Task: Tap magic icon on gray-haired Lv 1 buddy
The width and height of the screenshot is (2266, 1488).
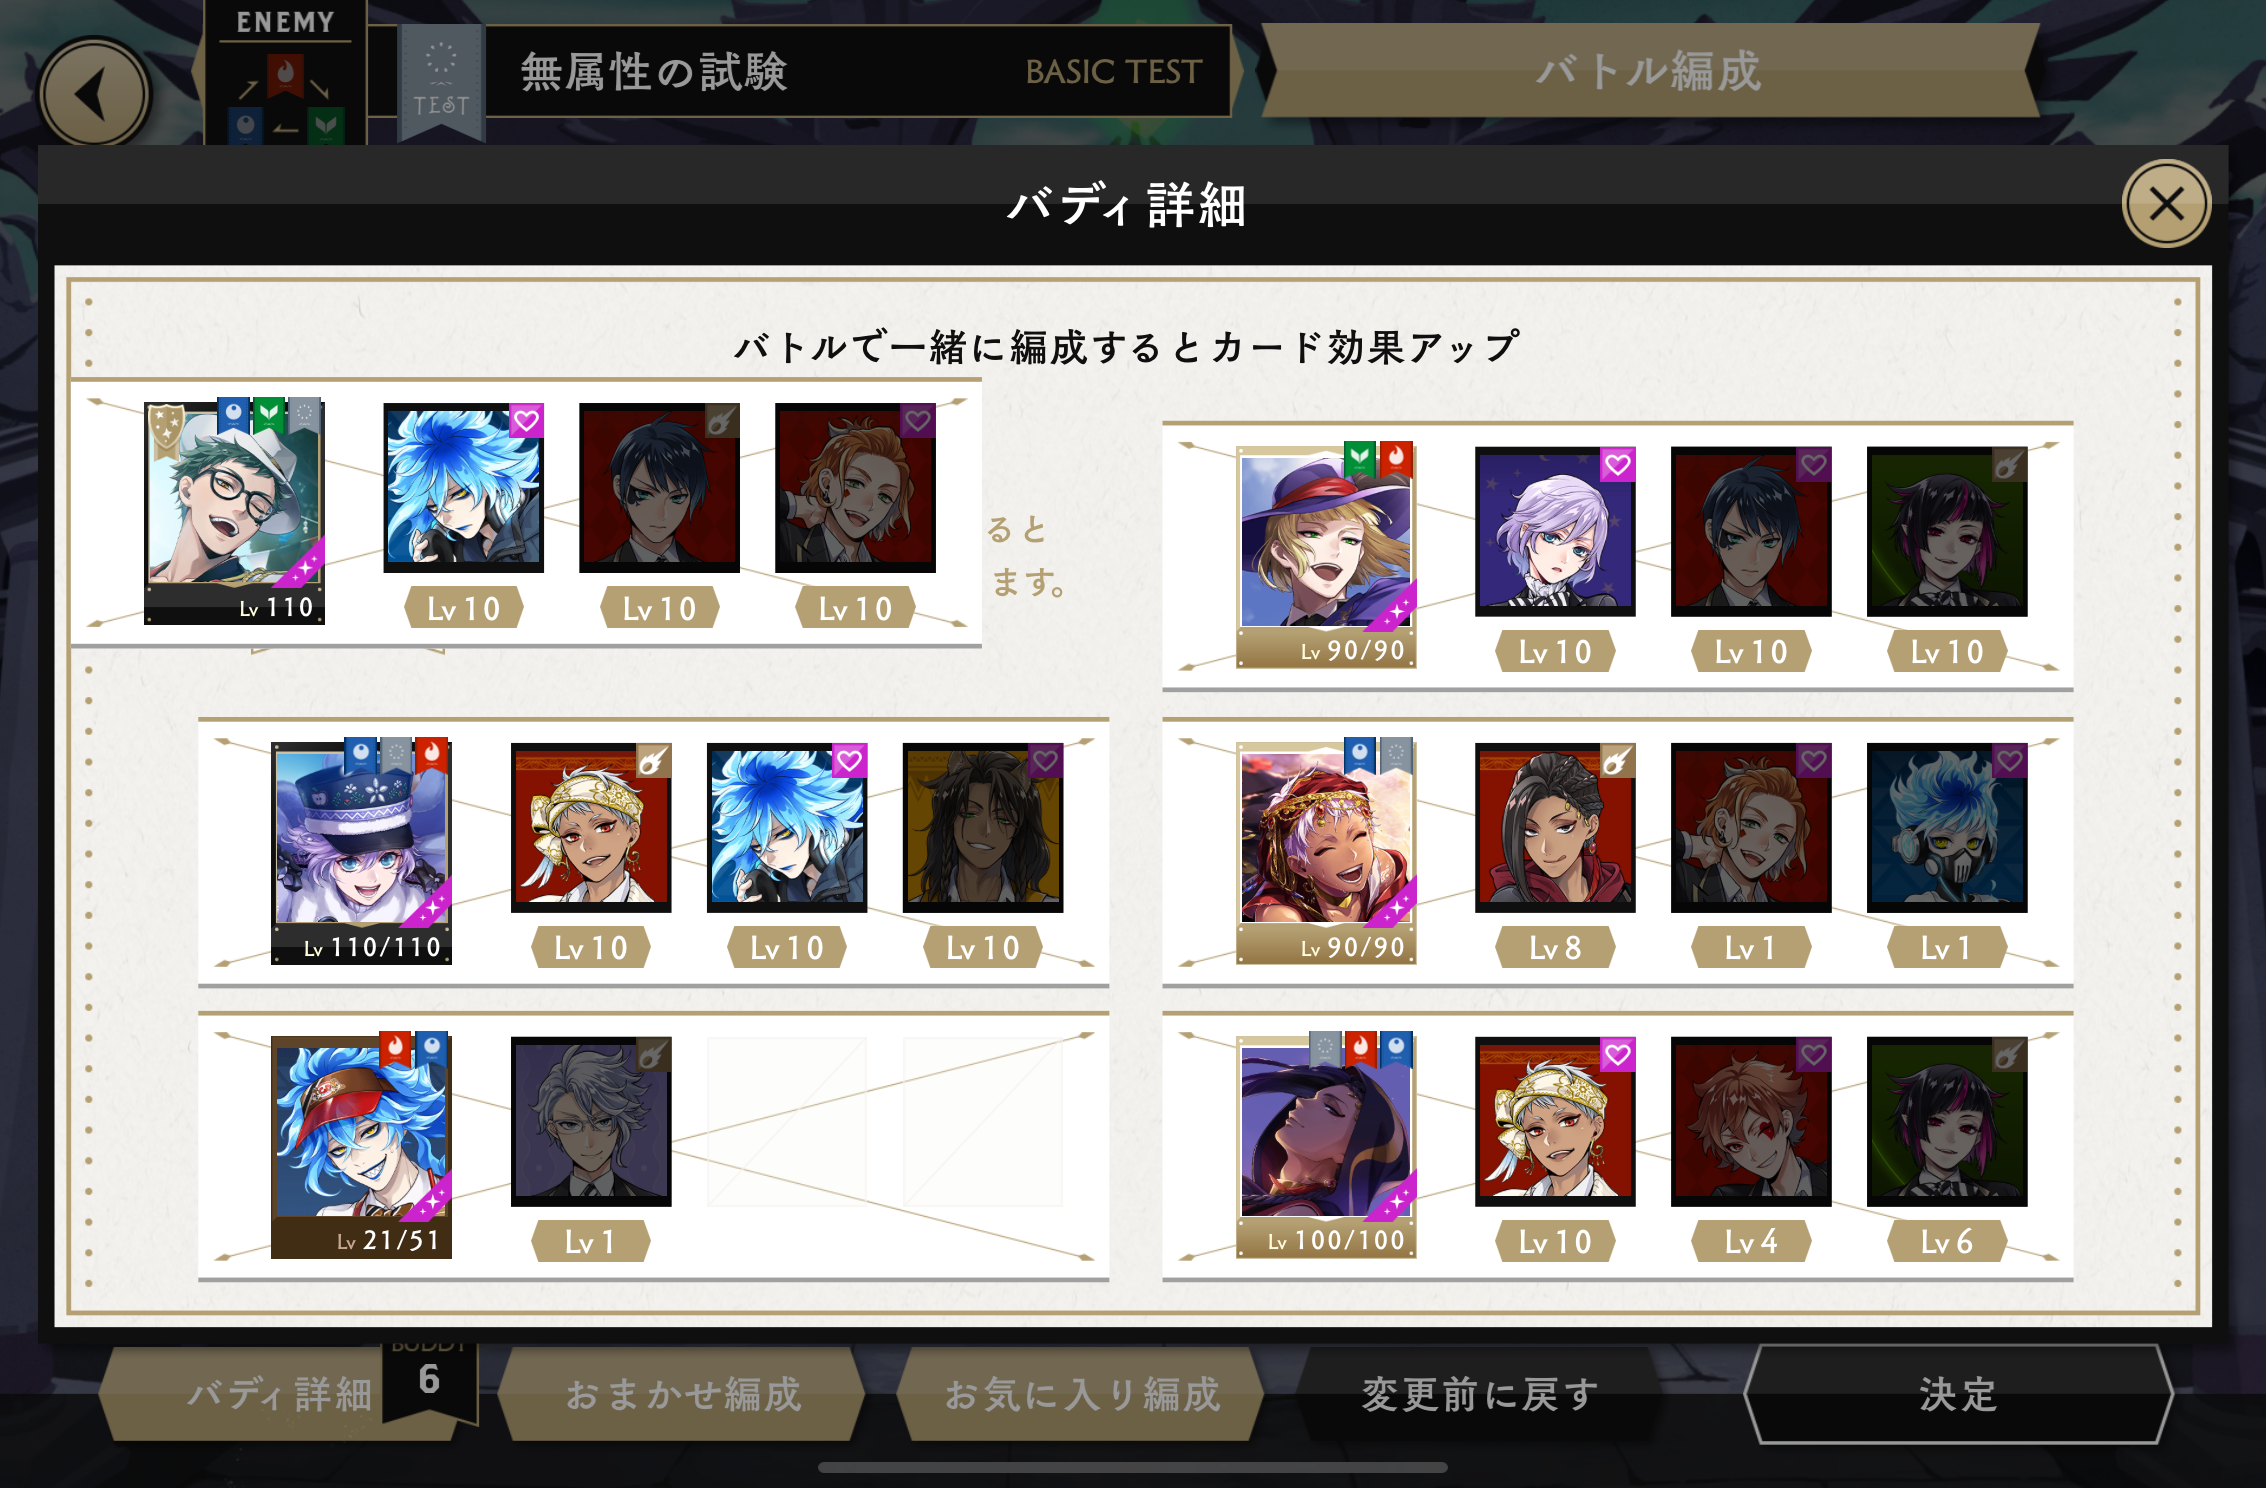Action: (654, 1055)
